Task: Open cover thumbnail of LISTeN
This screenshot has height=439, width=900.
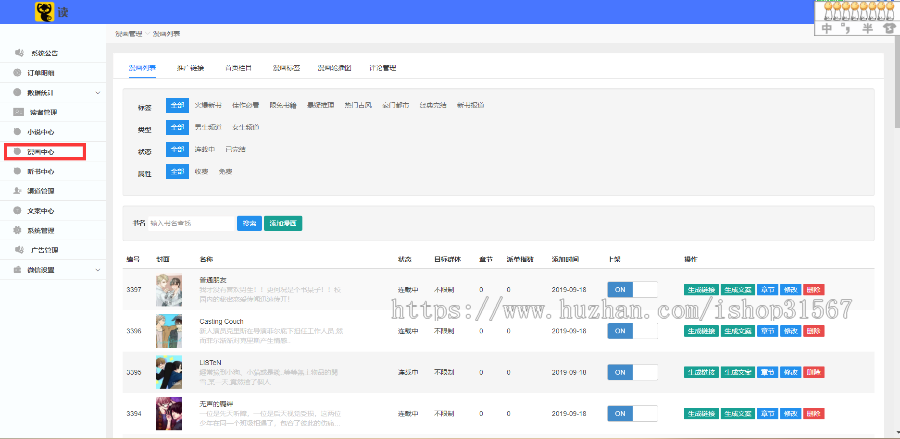Action: point(169,372)
